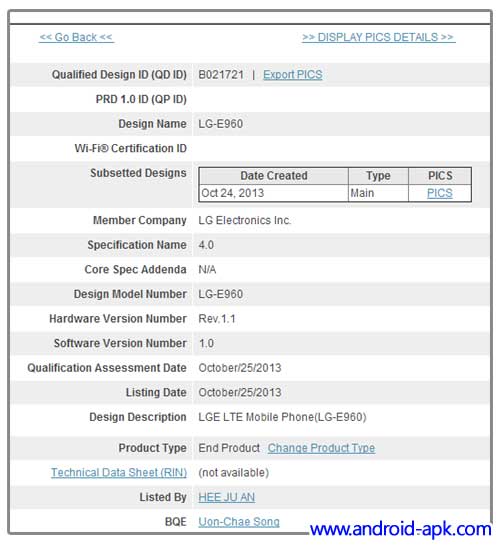
Task: Click the Design Name value LG-E960
Action: pyautogui.click(x=220, y=124)
